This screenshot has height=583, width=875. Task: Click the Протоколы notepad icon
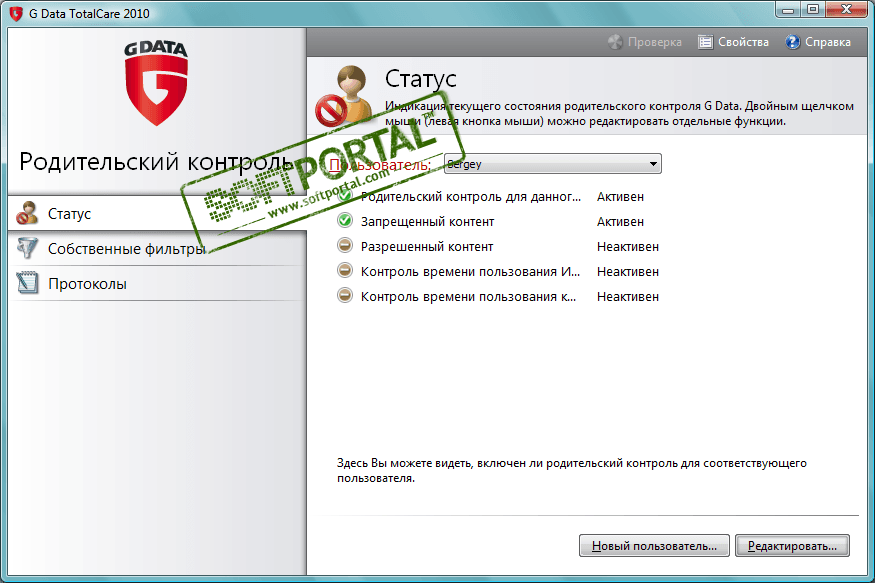click(x=27, y=283)
